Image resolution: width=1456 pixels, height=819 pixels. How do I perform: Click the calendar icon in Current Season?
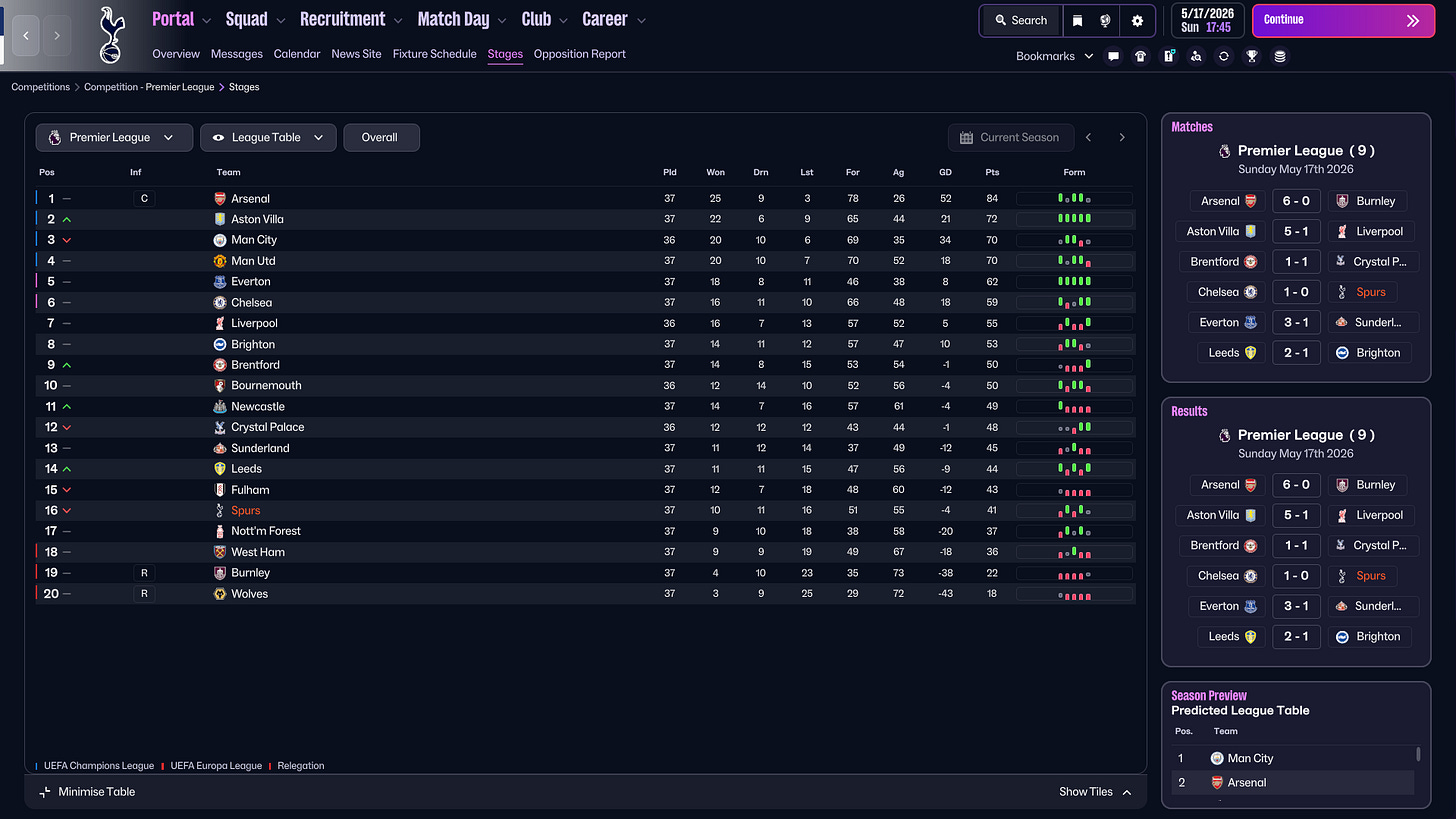pyautogui.click(x=966, y=138)
